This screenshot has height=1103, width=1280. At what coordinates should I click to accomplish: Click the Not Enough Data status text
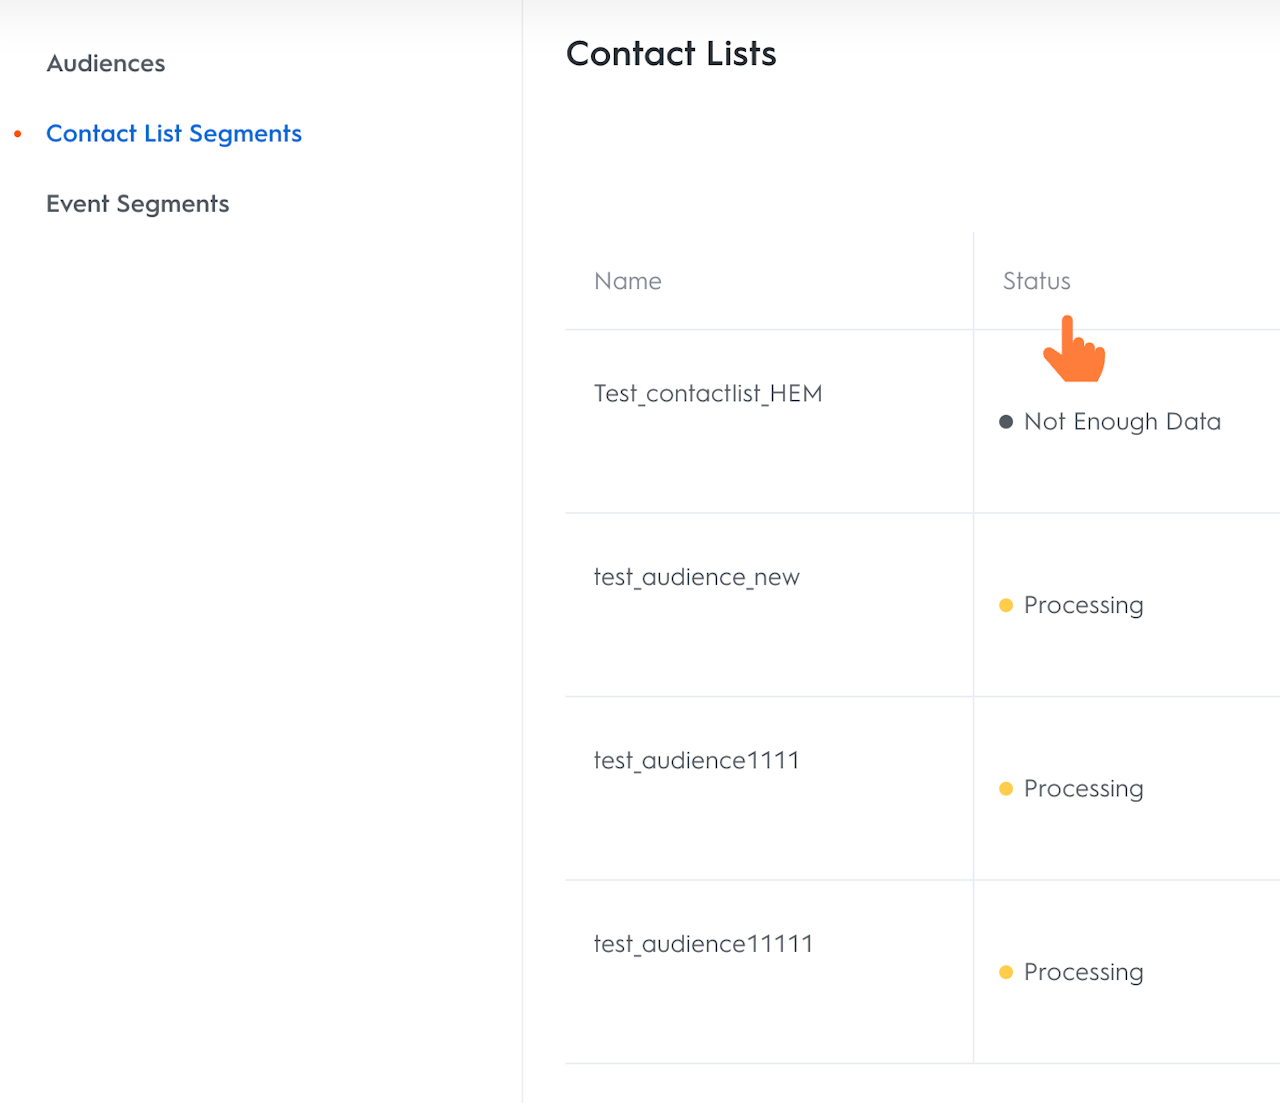tap(1122, 422)
